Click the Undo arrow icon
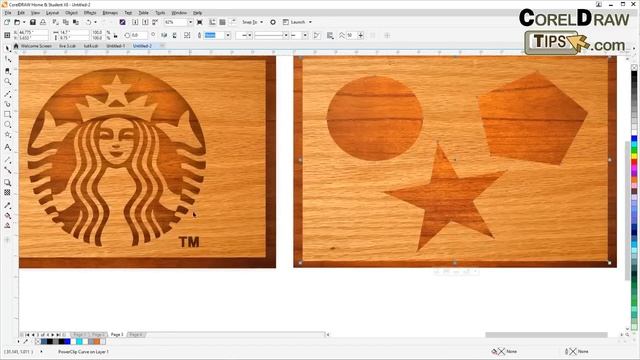Image resolution: width=640 pixels, height=360 pixels. [x=89, y=22]
